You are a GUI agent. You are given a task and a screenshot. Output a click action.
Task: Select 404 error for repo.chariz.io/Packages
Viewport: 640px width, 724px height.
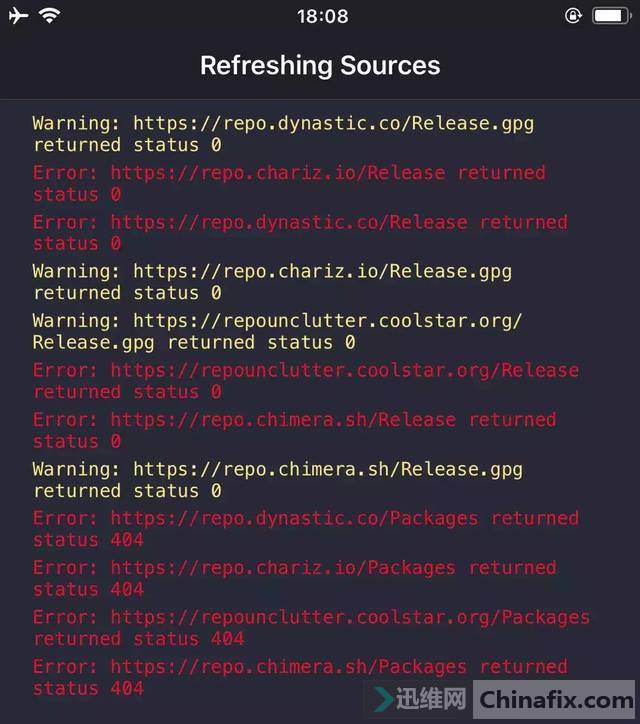pyautogui.click(x=294, y=579)
